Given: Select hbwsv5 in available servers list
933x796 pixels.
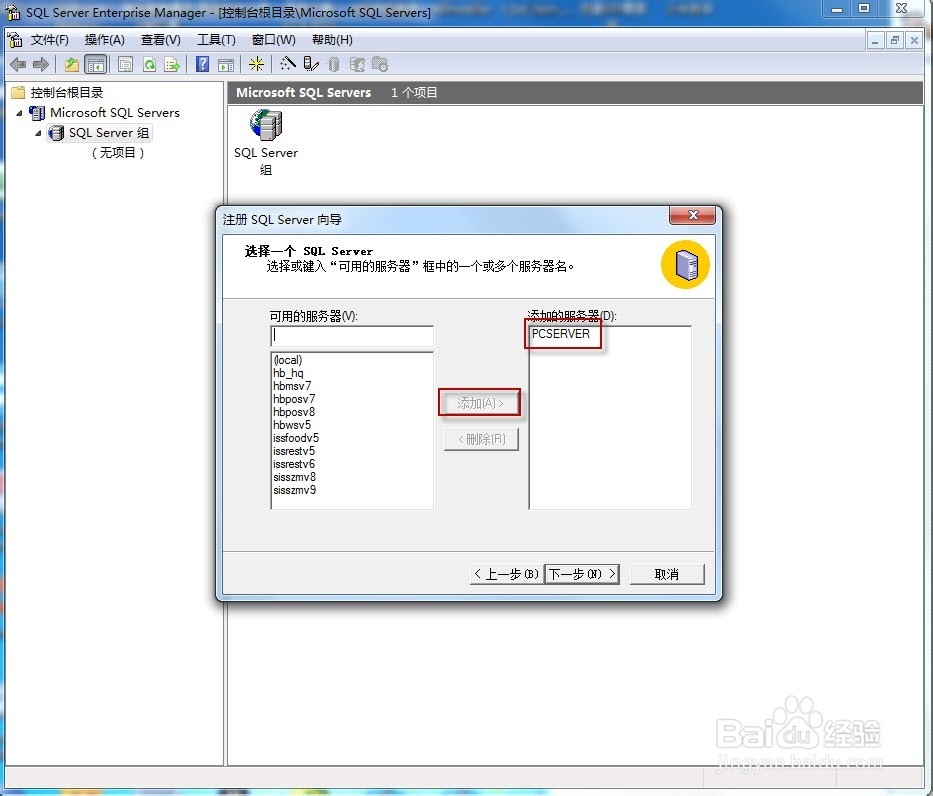Looking at the screenshot, I should 292,425.
